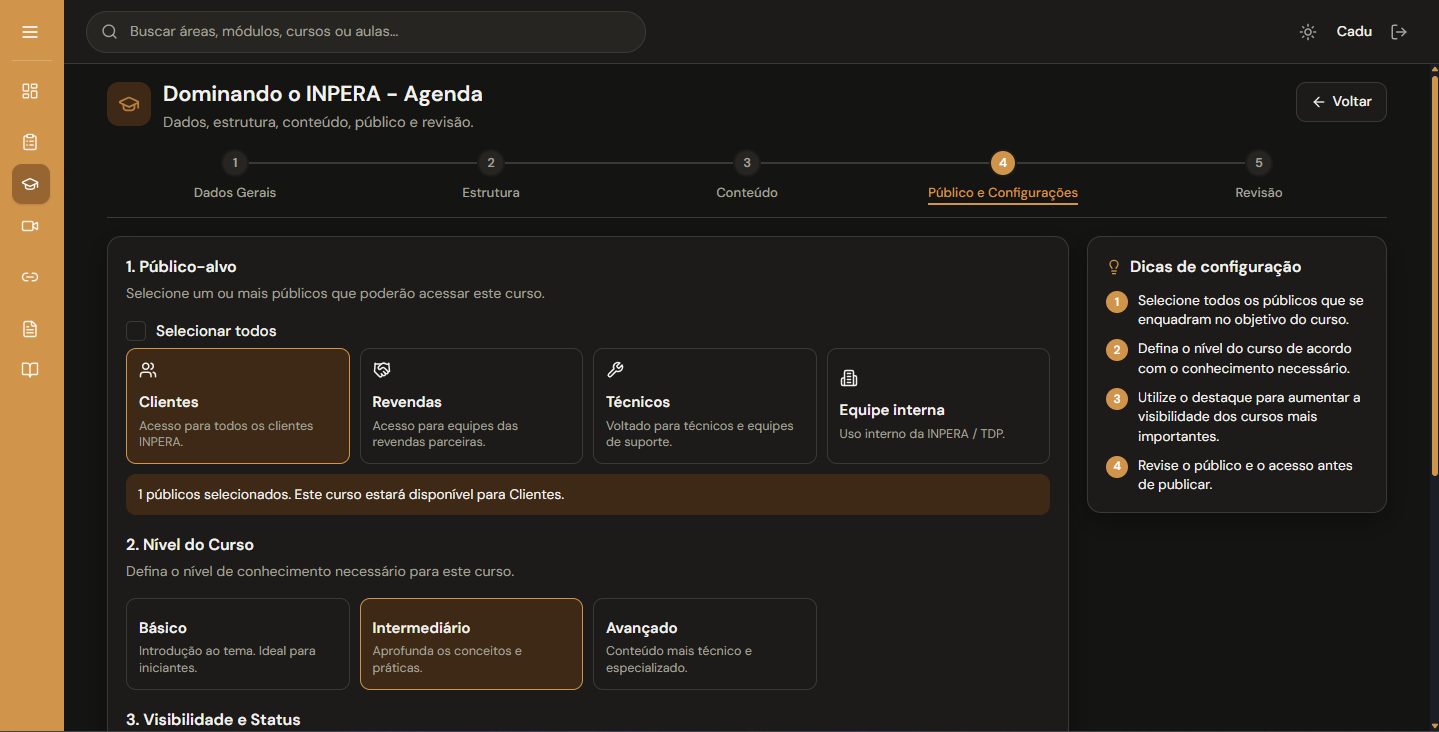Select the Técnicos audience card

tap(705, 406)
